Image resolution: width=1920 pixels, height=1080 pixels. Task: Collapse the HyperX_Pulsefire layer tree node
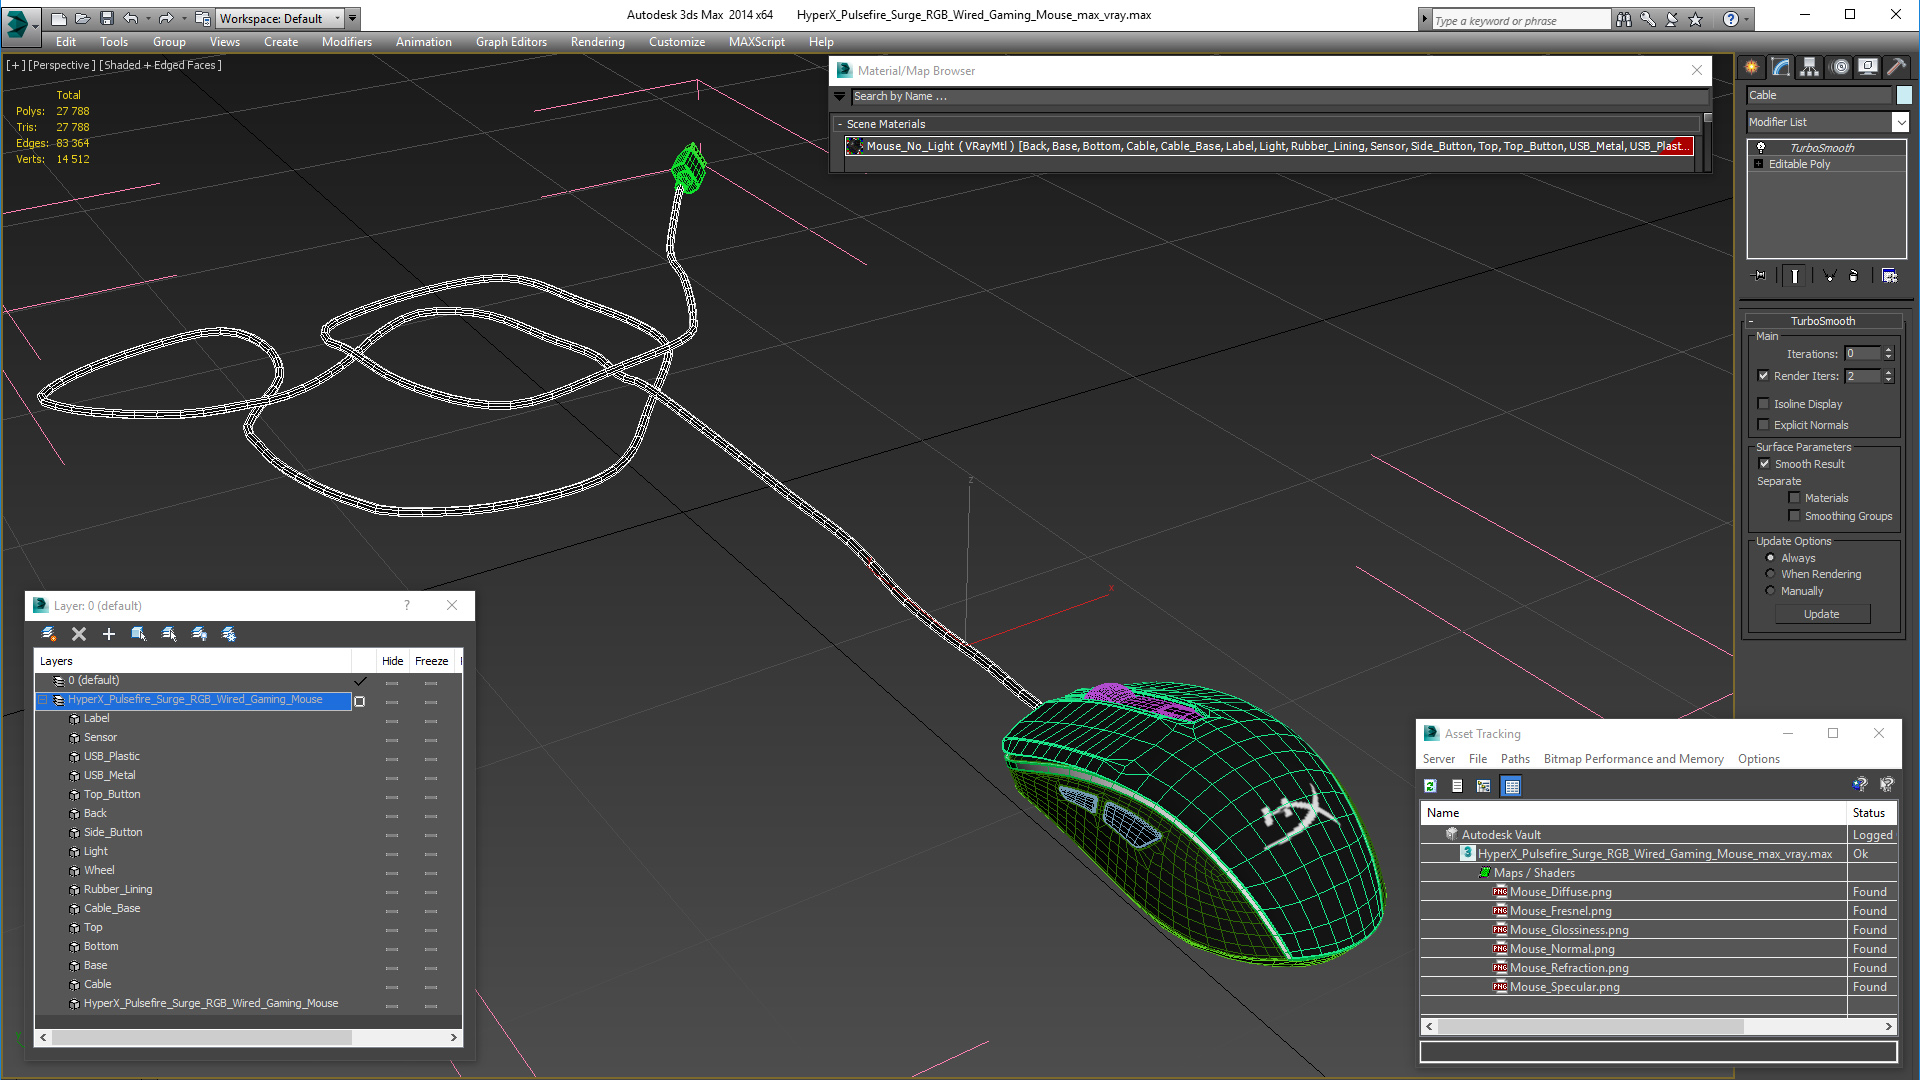coord(43,700)
